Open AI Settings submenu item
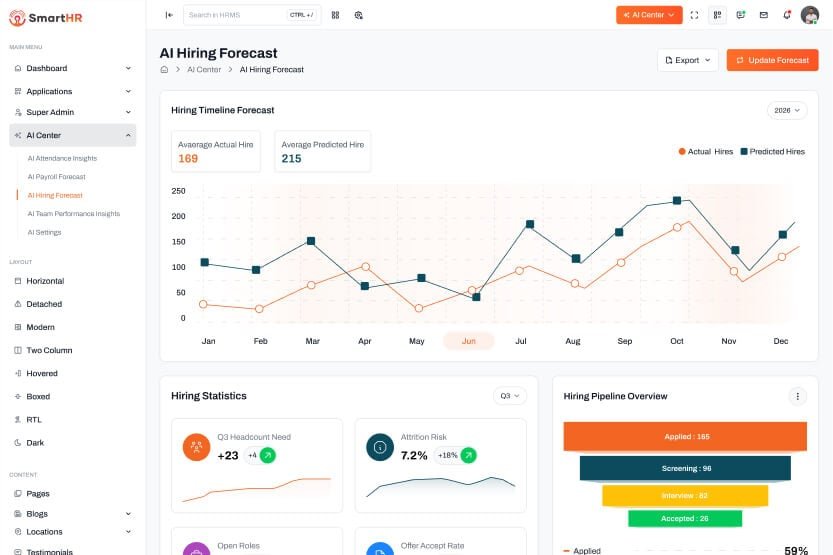 coord(44,232)
